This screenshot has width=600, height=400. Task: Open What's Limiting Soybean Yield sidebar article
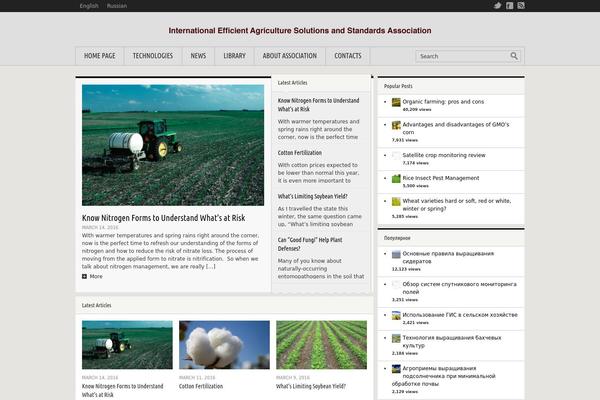click(313, 196)
